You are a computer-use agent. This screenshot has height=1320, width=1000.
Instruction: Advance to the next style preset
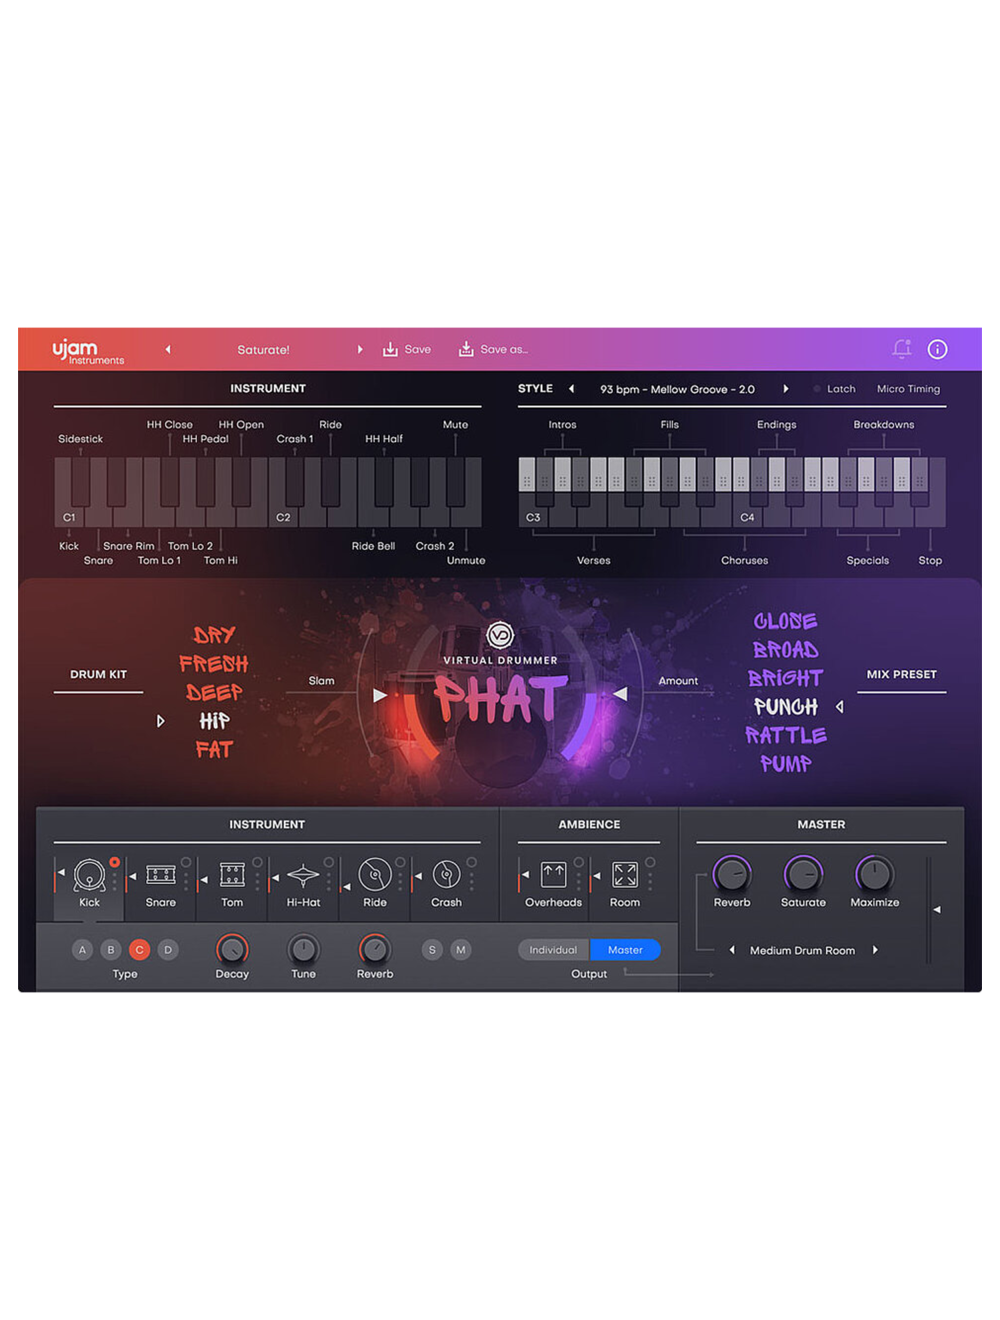coord(787,389)
